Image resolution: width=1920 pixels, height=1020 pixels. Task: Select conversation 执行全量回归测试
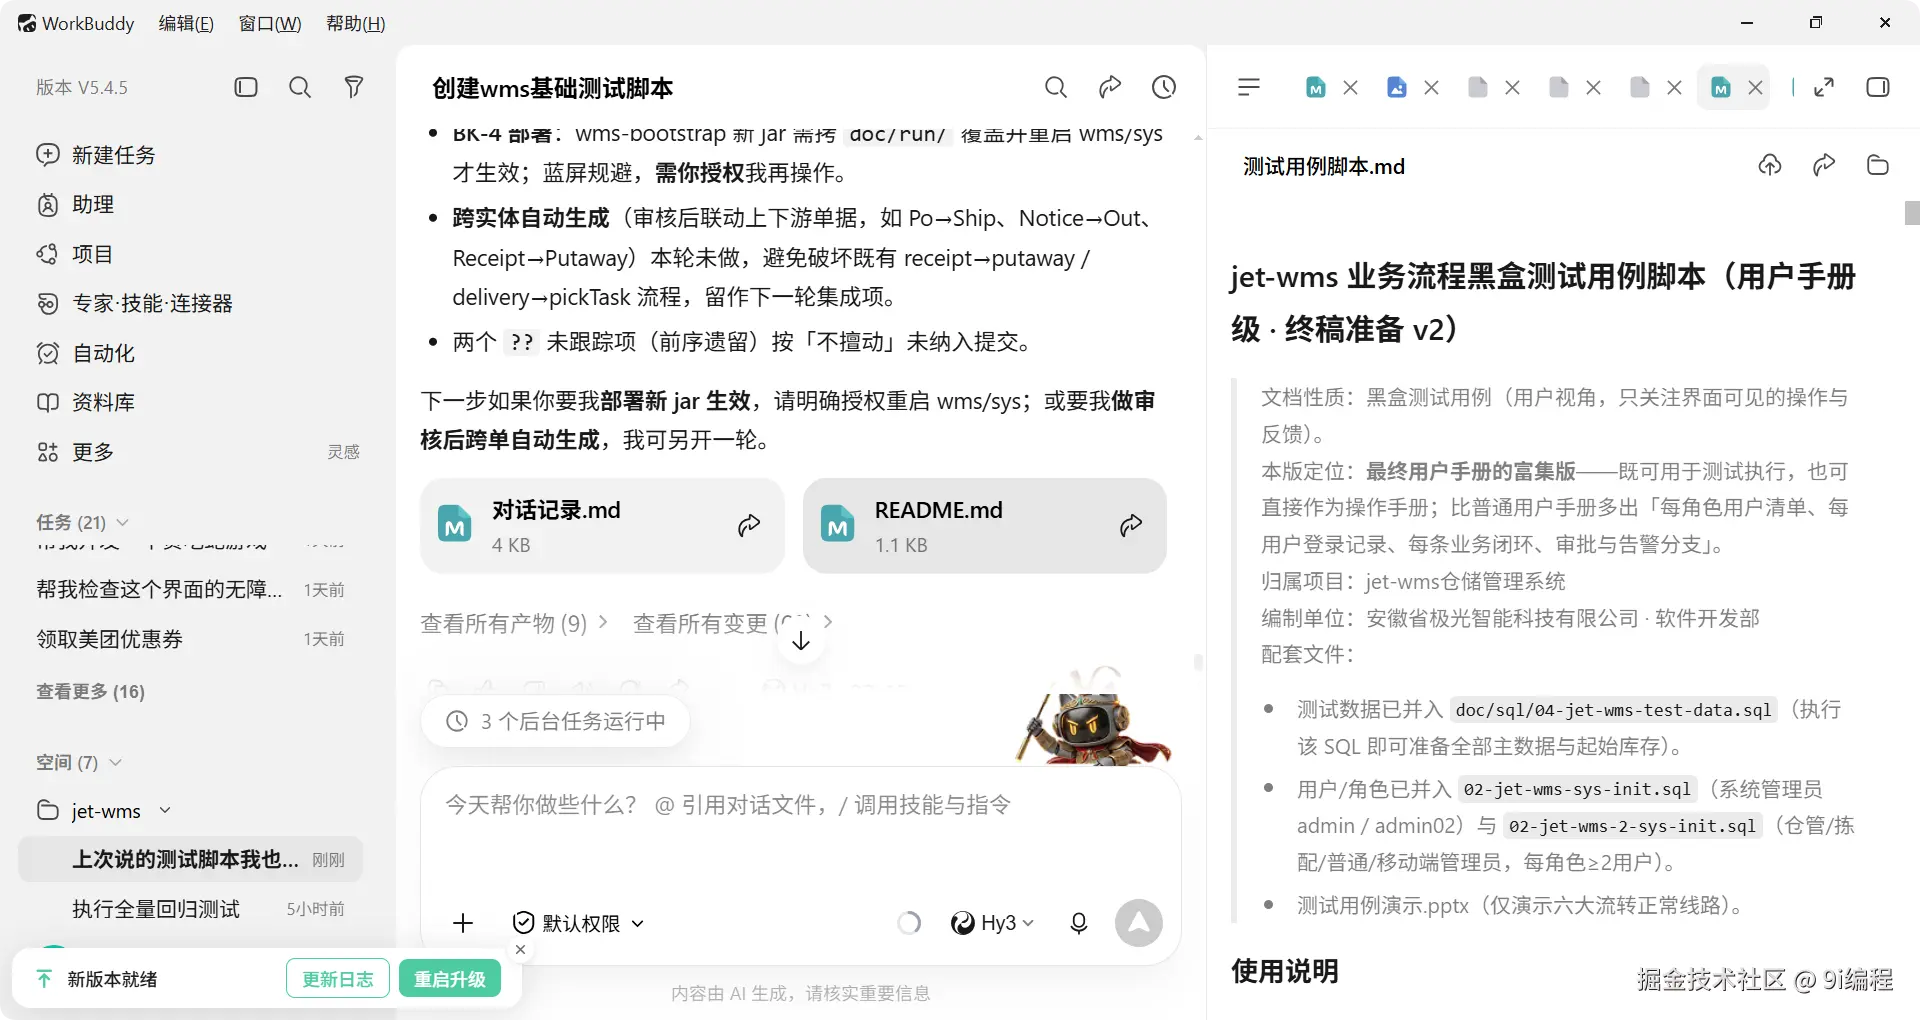[190, 909]
